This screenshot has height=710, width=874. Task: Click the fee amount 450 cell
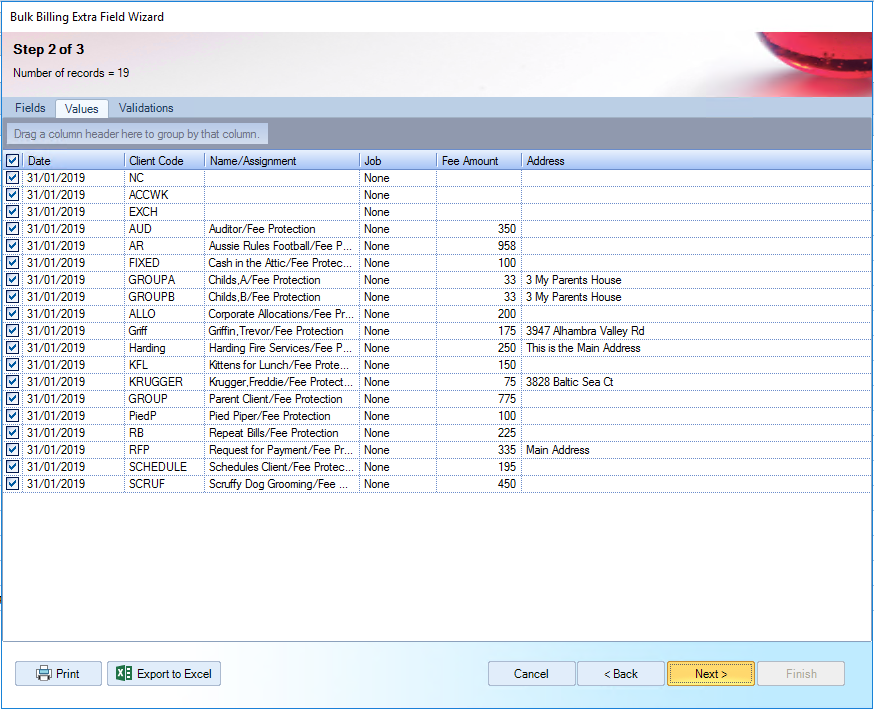coord(479,484)
